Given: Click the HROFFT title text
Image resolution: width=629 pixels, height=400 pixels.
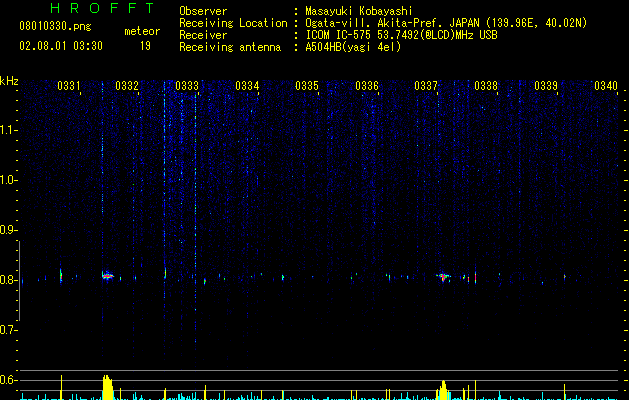Looking at the screenshot, I should [x=103, y=8].
